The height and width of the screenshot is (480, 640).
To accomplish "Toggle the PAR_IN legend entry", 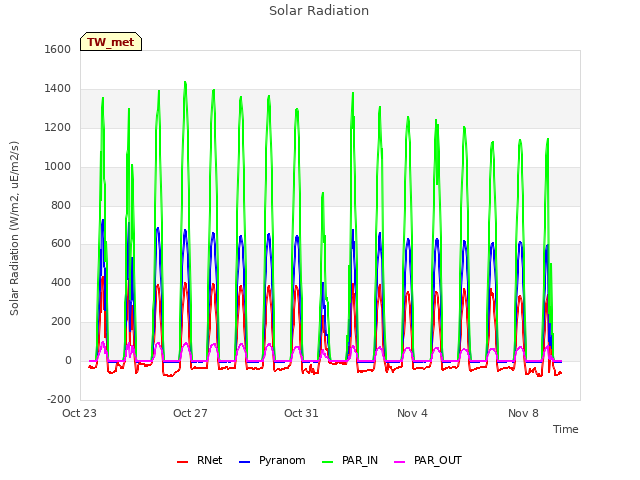I will (x=350, y=460).
